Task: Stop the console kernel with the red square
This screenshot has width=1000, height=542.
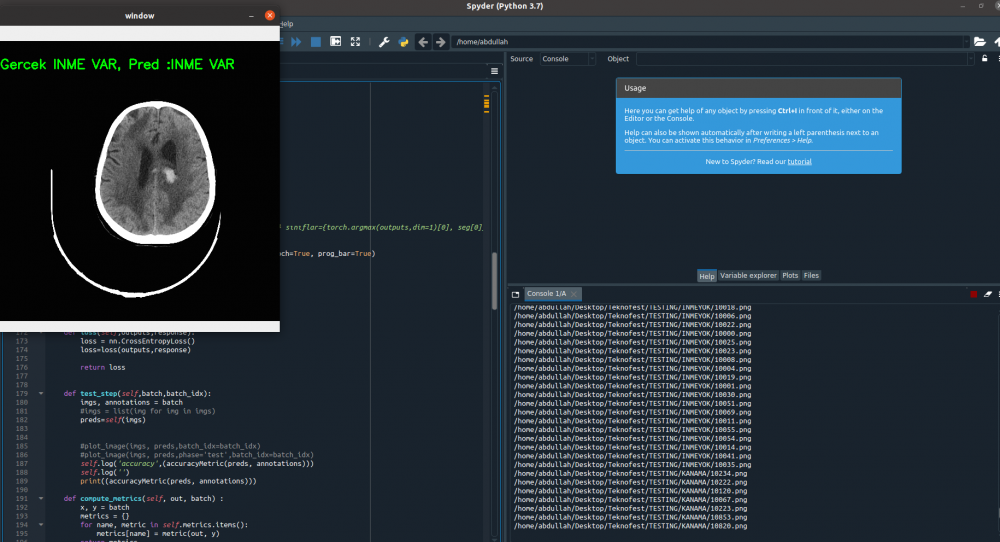Action: pos(973,294)
